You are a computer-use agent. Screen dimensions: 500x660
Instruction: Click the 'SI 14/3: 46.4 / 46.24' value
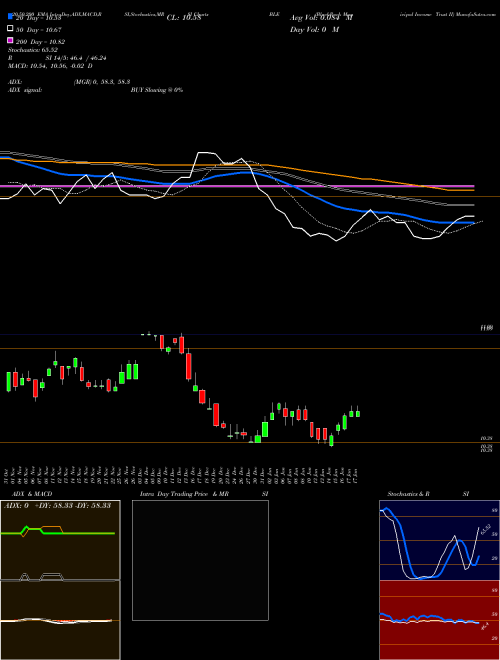pos(76,58)
